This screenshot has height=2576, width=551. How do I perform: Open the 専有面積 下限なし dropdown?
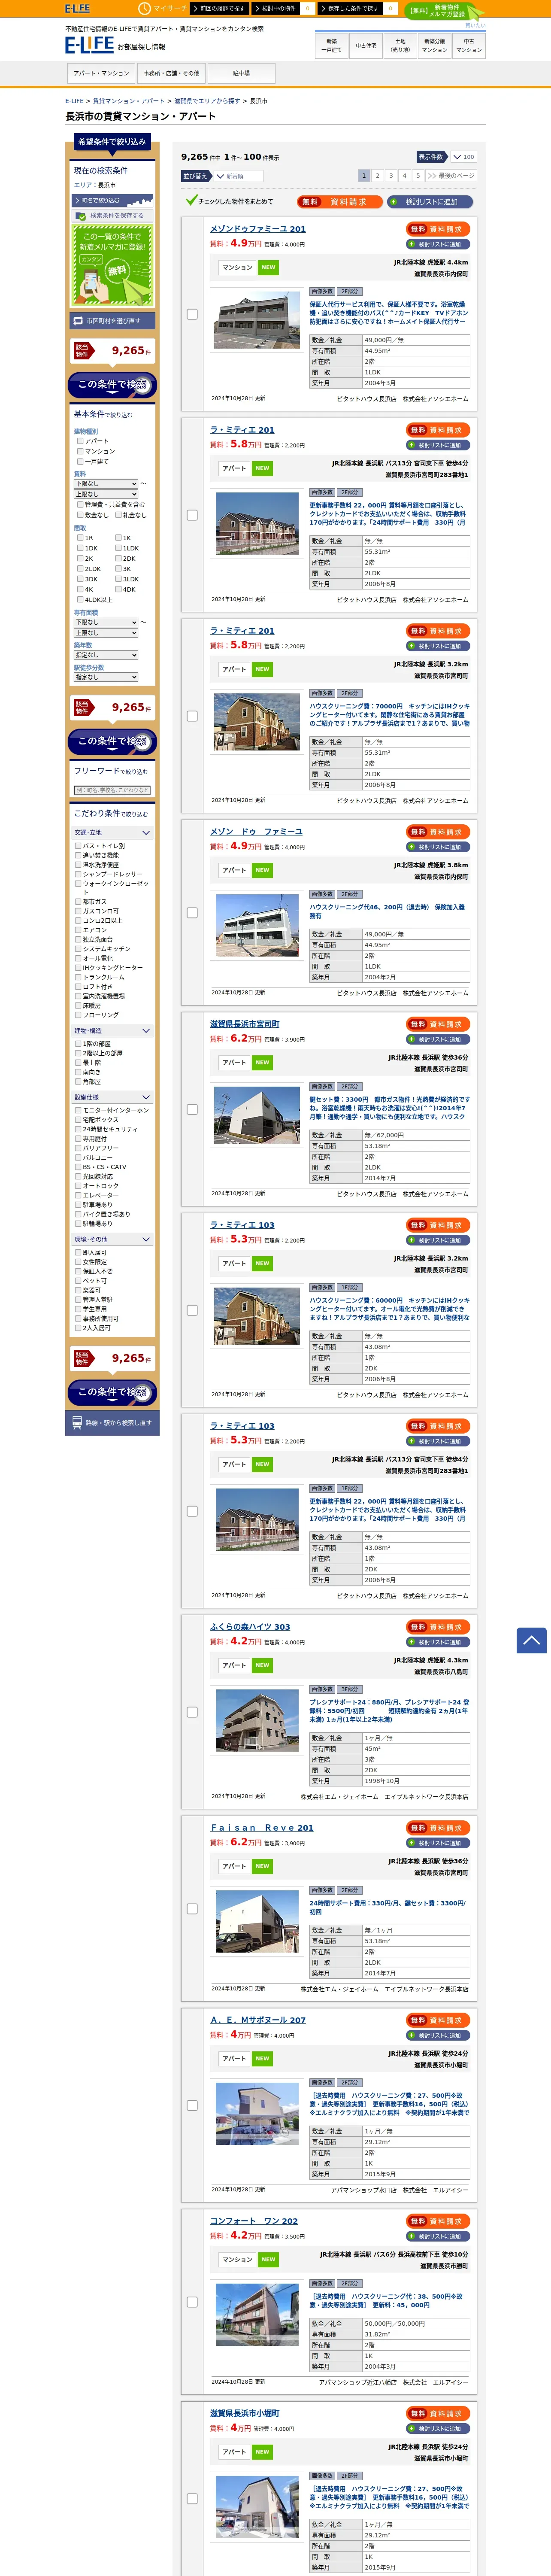106,622
